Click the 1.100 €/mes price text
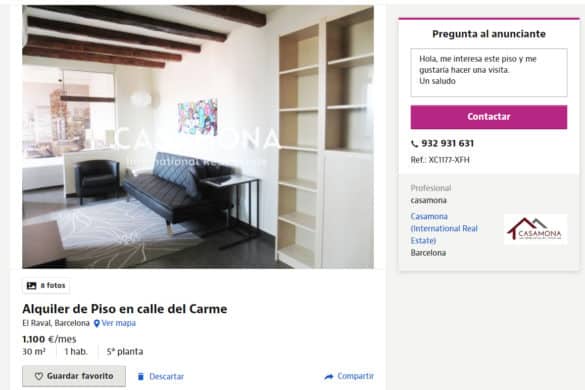585x390 pixels. click(49, 339)
